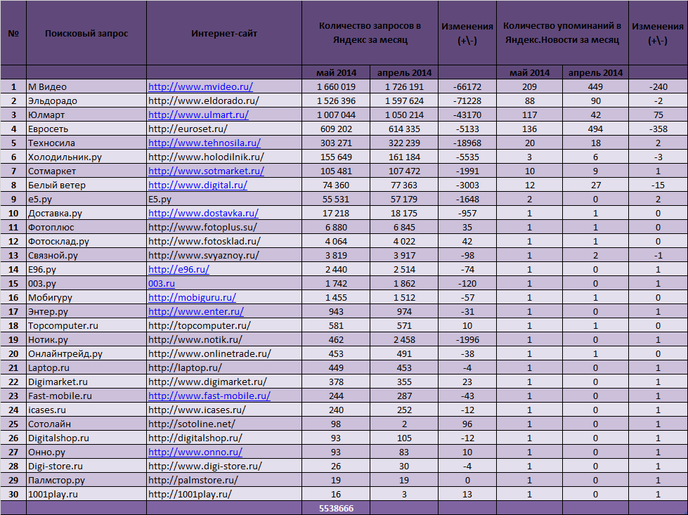Click the news count 209

coord(530,87)
